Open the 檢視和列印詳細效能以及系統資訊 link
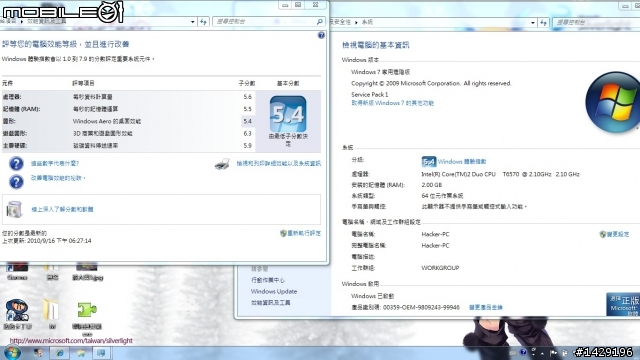 click(279, 164)
